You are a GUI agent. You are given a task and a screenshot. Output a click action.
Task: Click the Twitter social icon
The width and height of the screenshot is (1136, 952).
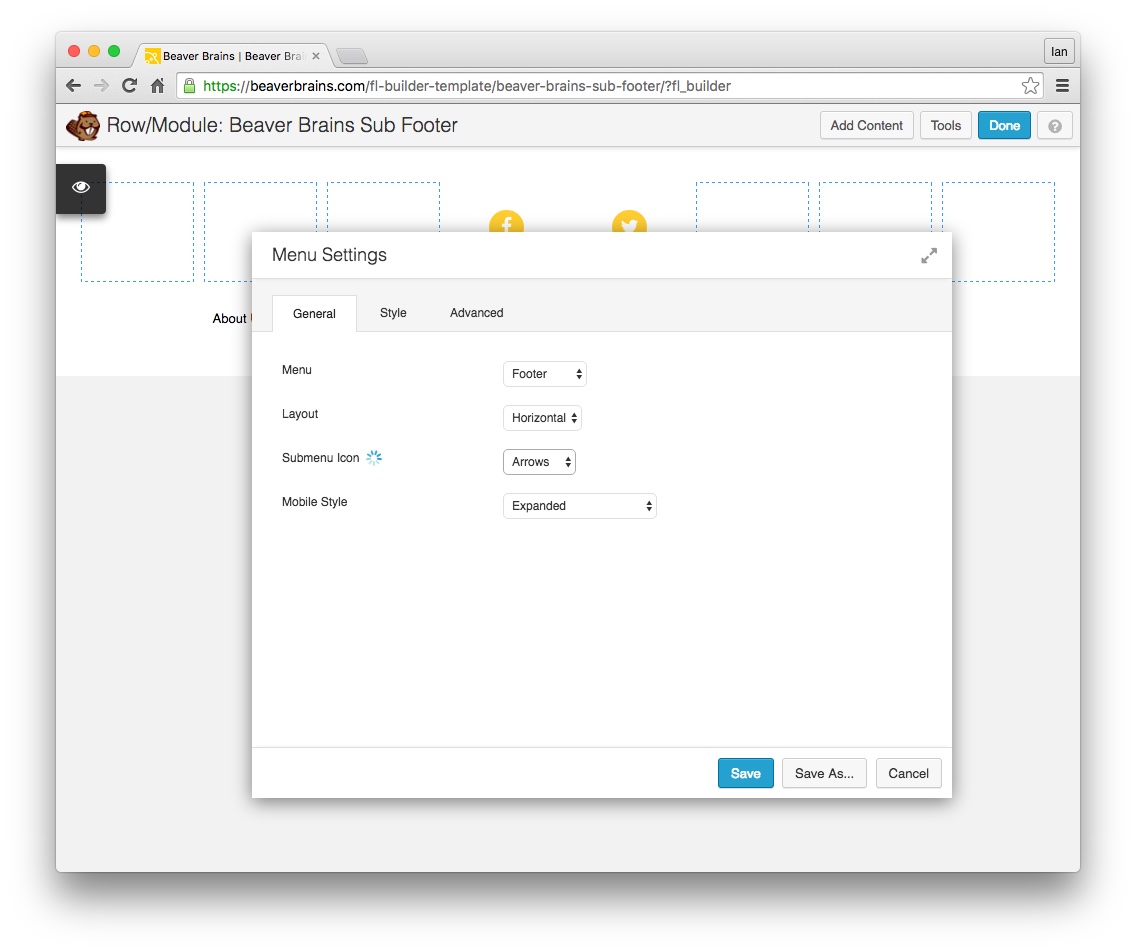[x=630, y=221]
